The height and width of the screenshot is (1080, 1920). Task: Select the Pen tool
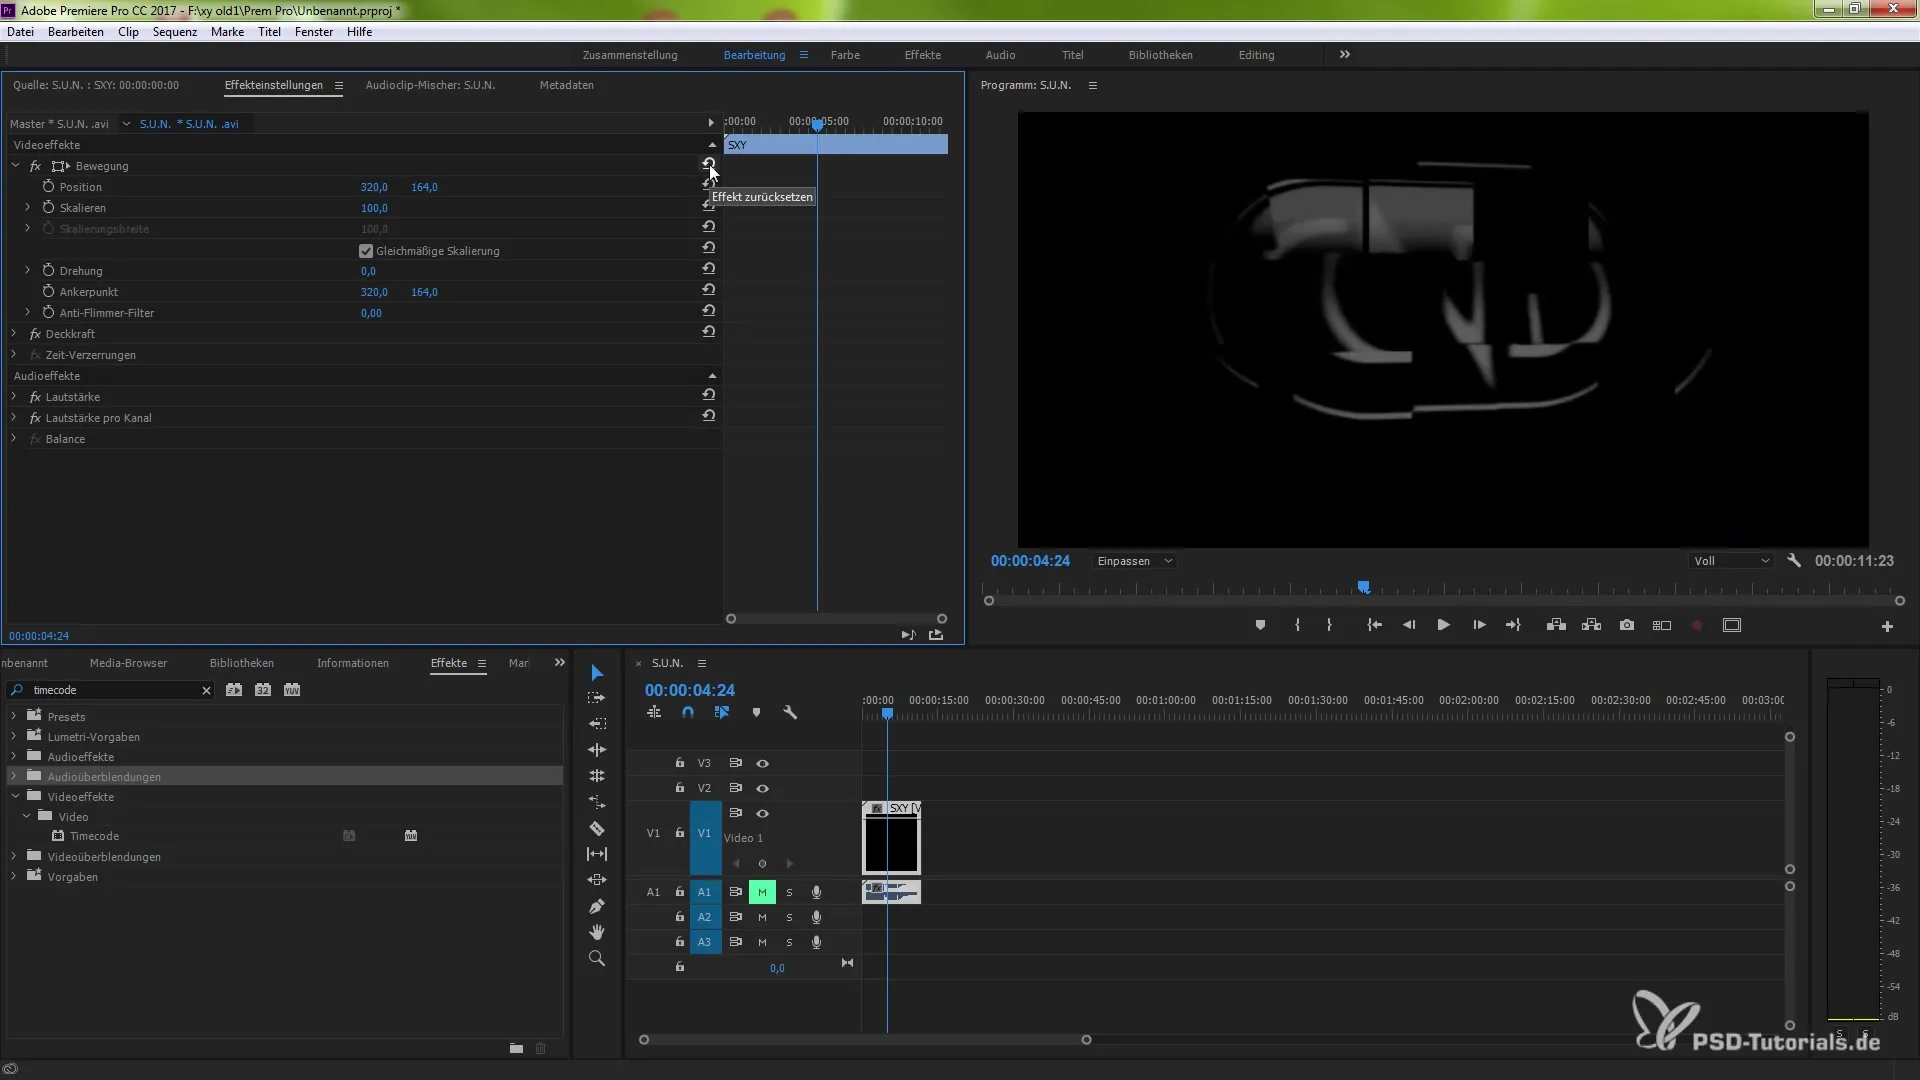click(x=597, y=906)
